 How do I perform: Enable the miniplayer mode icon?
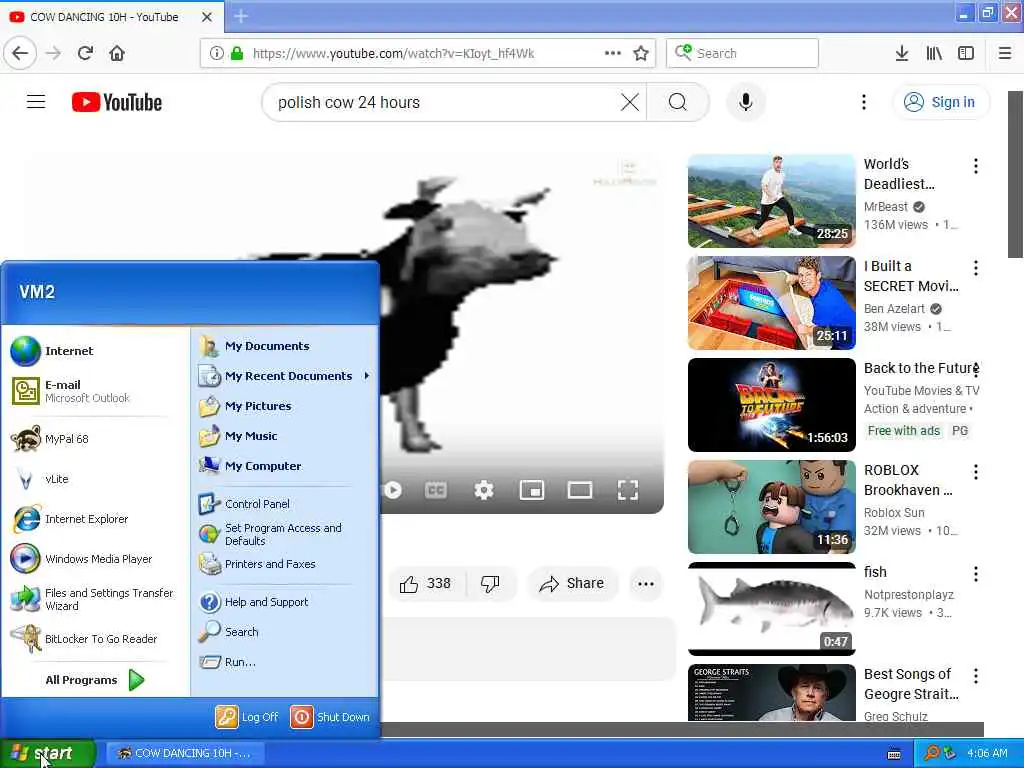coord(532,490)
